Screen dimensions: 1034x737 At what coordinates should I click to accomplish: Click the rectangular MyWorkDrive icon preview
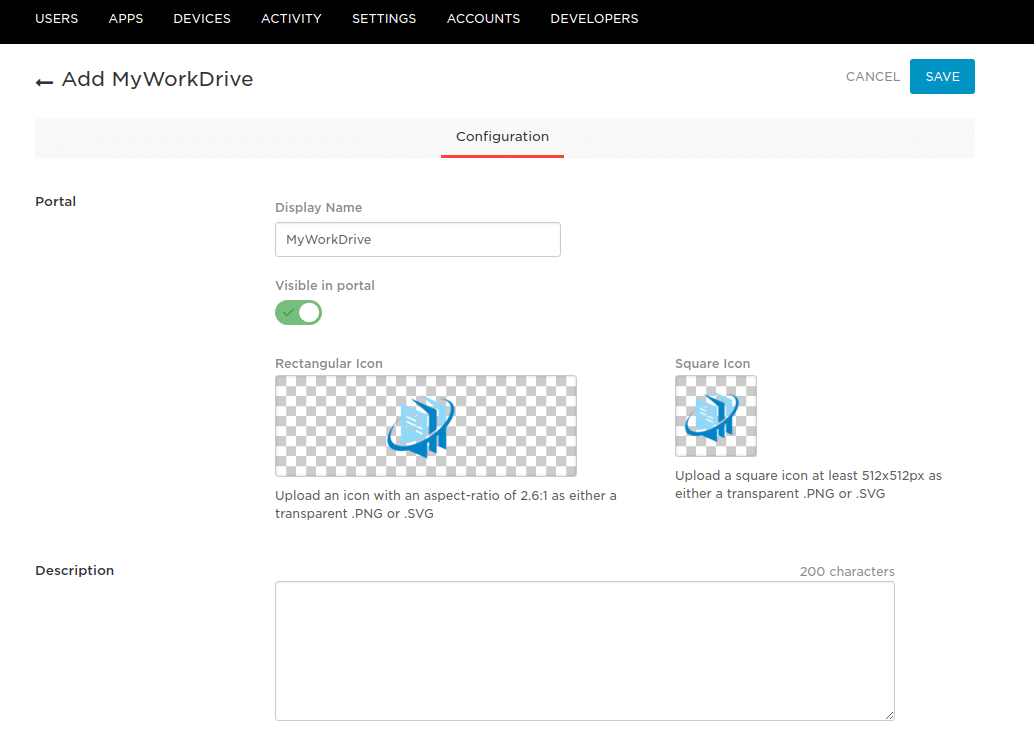click(x=425, y=426)
